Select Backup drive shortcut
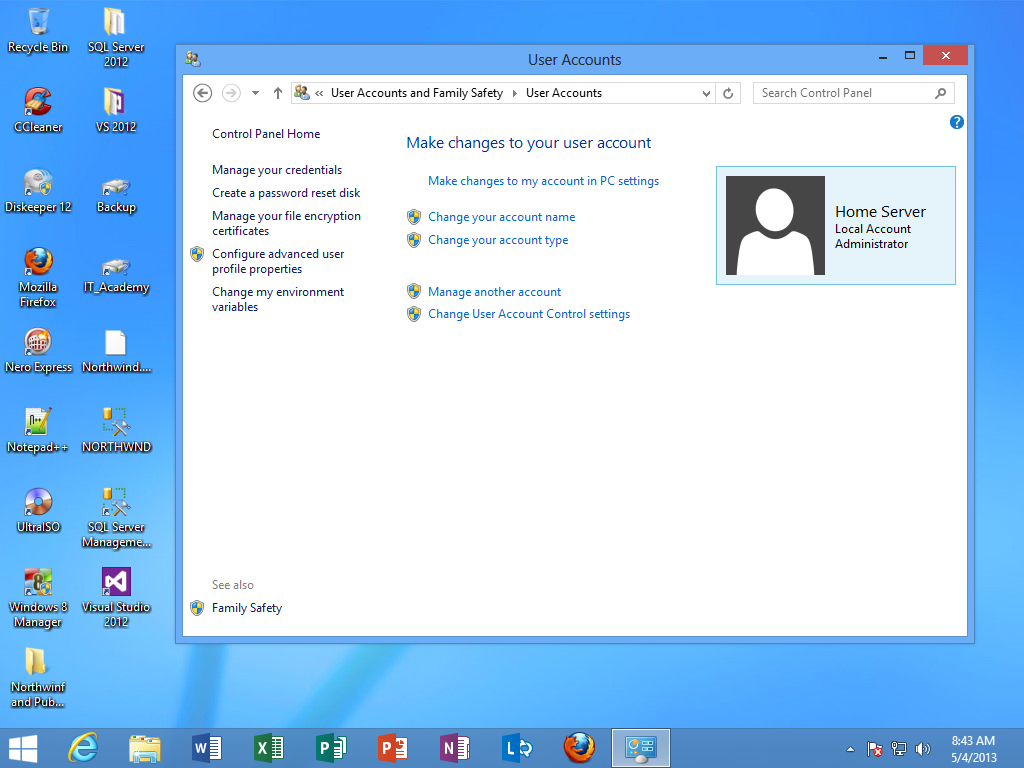Screen dimensions: 1024x768 click(116, 196)
